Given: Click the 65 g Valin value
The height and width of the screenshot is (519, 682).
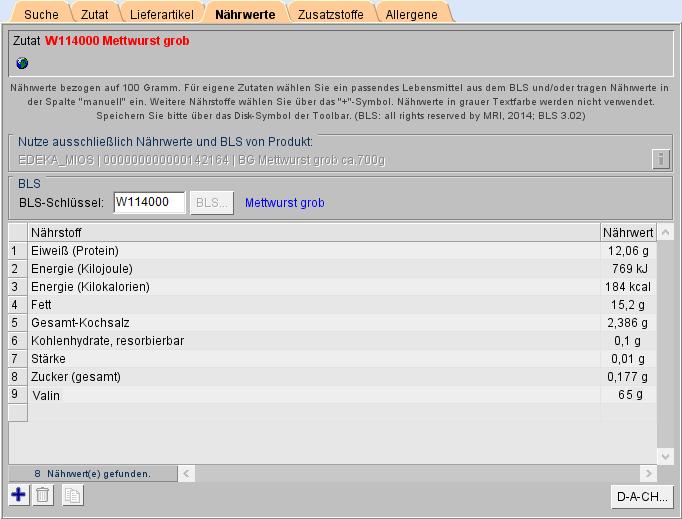Looking at the screenshot, I should point(628,395).
